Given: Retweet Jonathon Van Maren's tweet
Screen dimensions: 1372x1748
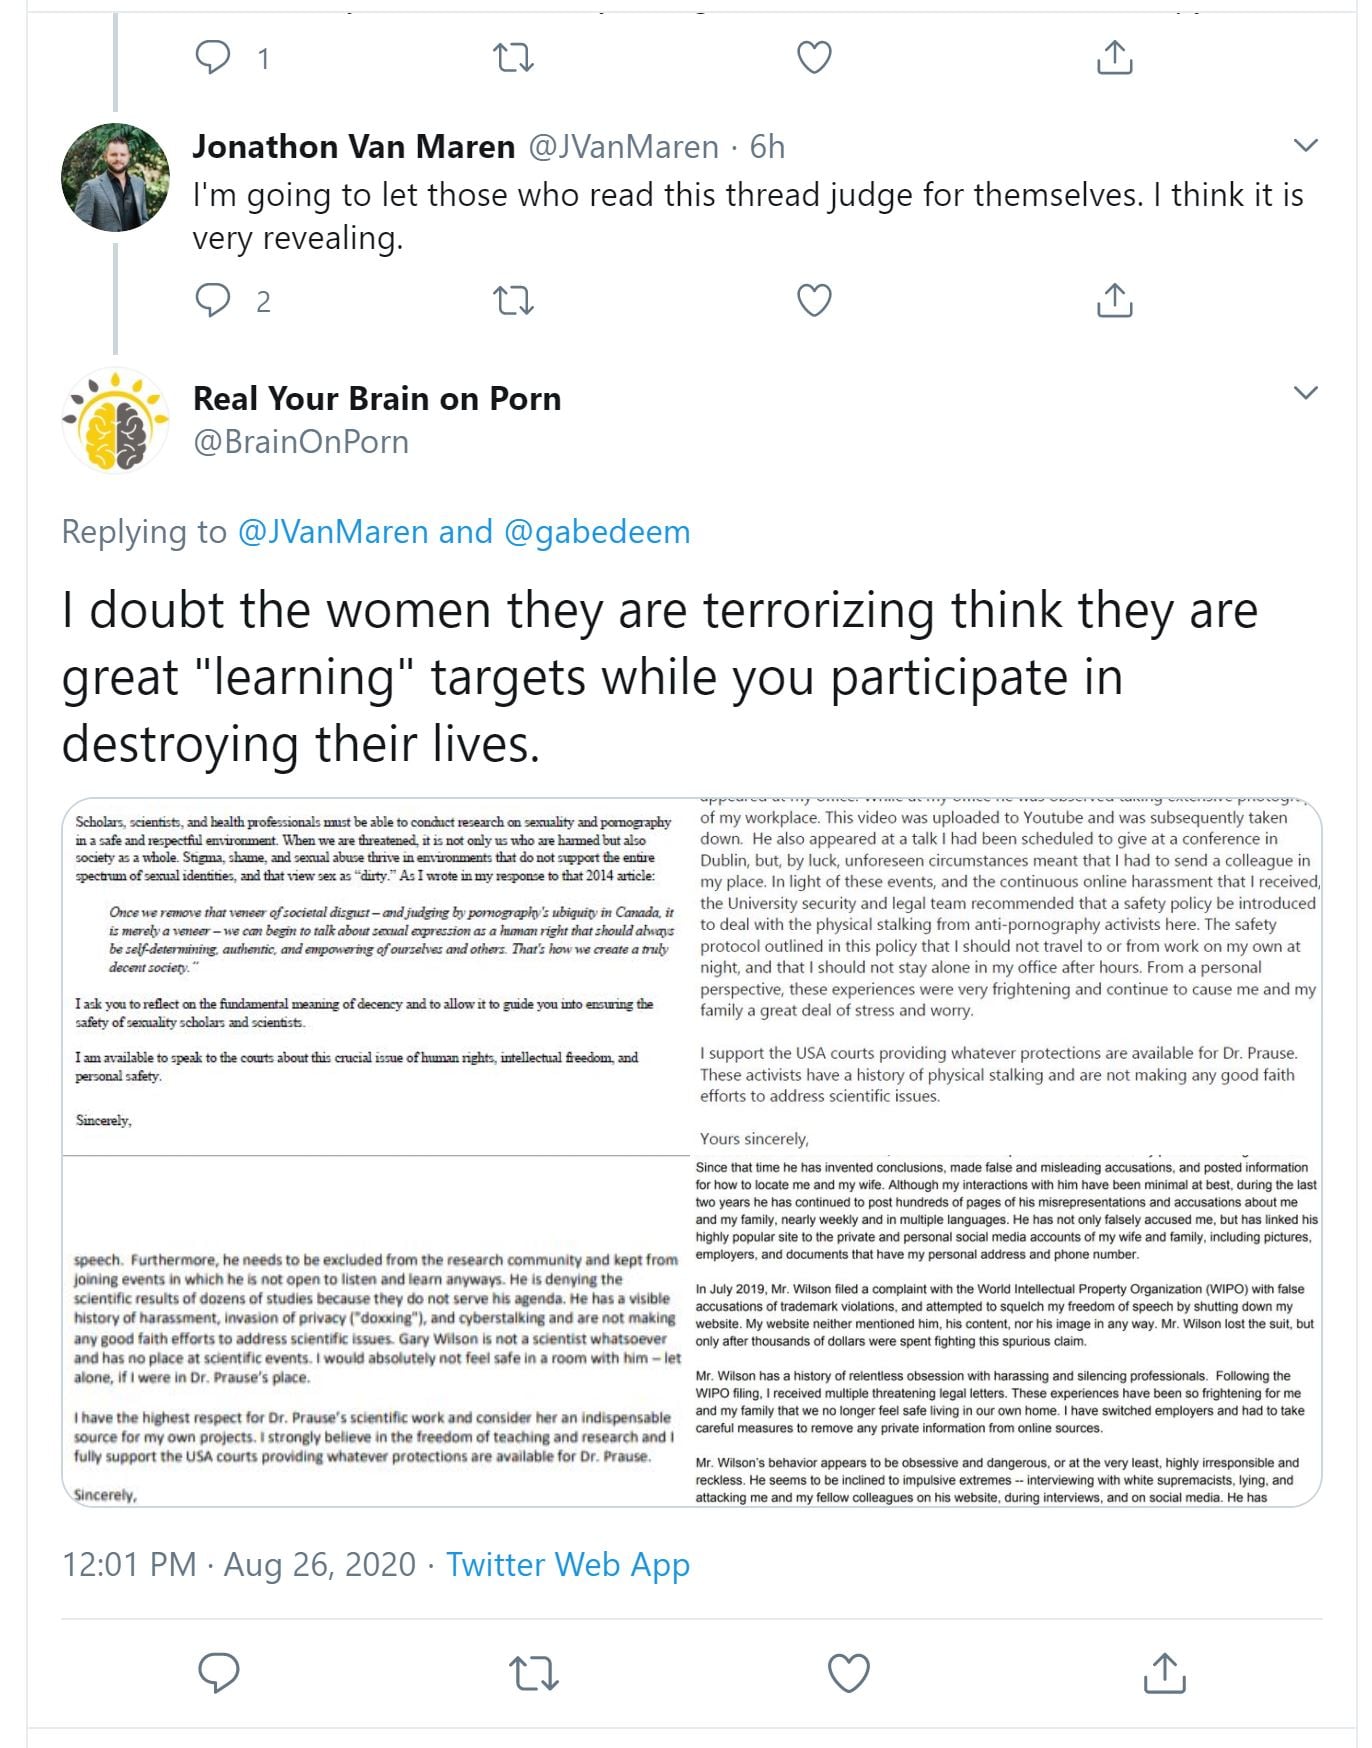Looking at the screenshot, I should click(x=514, y=300).
